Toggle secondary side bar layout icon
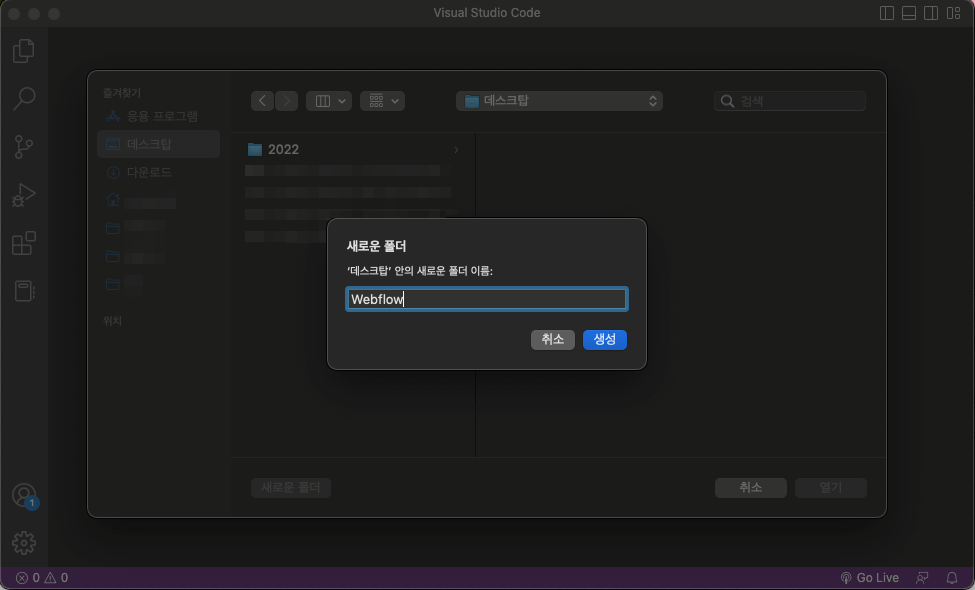The width and height of the screenshot is (975, 590). pos(931,13)
